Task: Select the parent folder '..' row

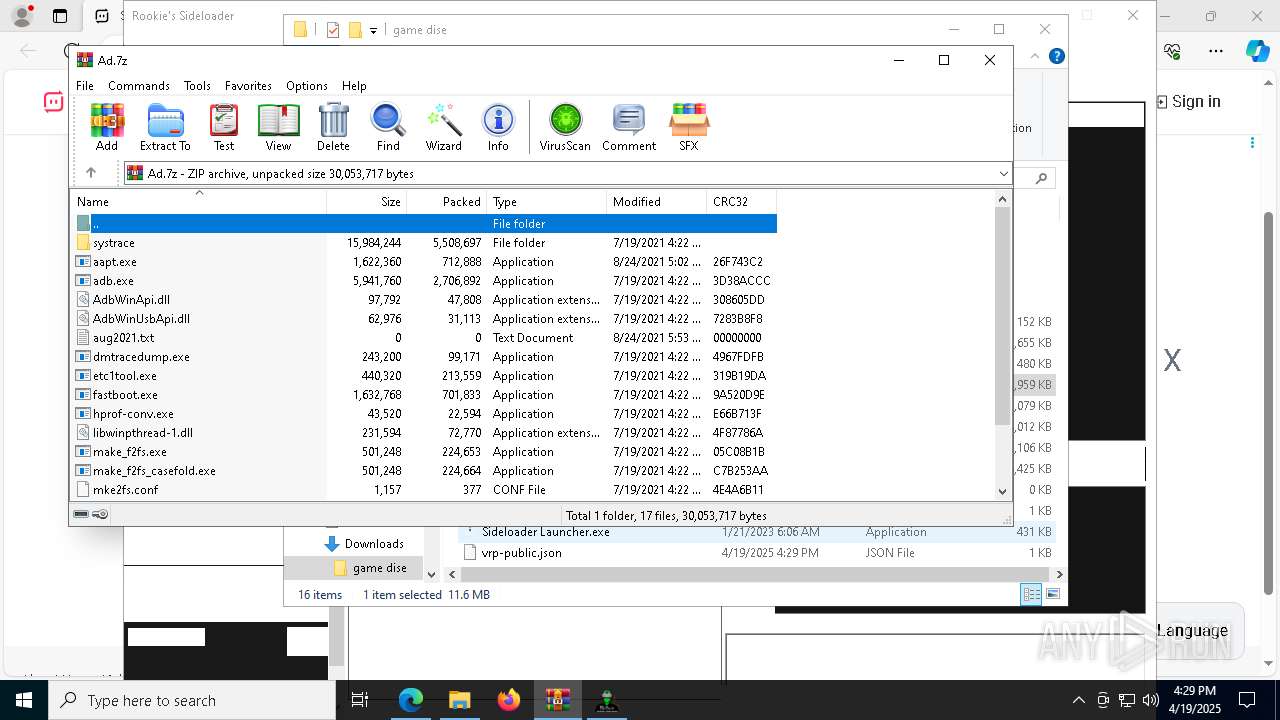Action: click(425, 224)
